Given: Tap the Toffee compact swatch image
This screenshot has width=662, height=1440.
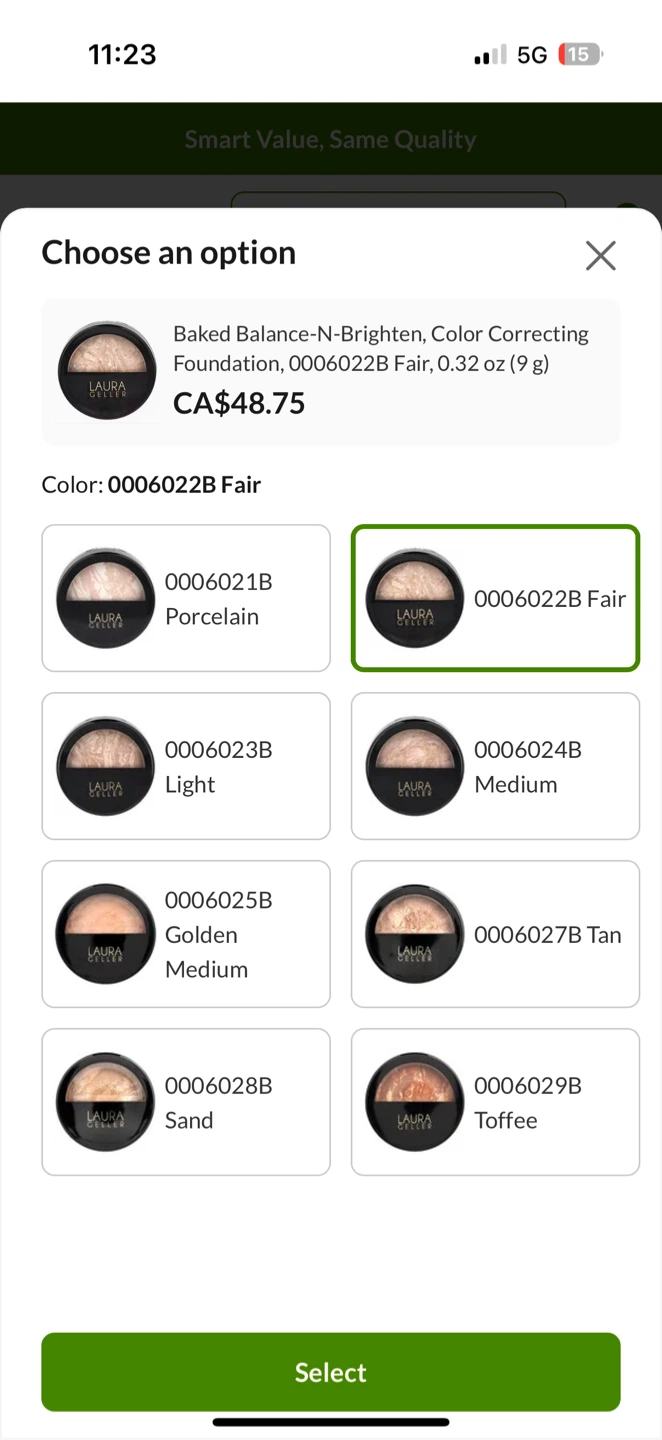Looking at the screenshot, I should [415, 1102].
